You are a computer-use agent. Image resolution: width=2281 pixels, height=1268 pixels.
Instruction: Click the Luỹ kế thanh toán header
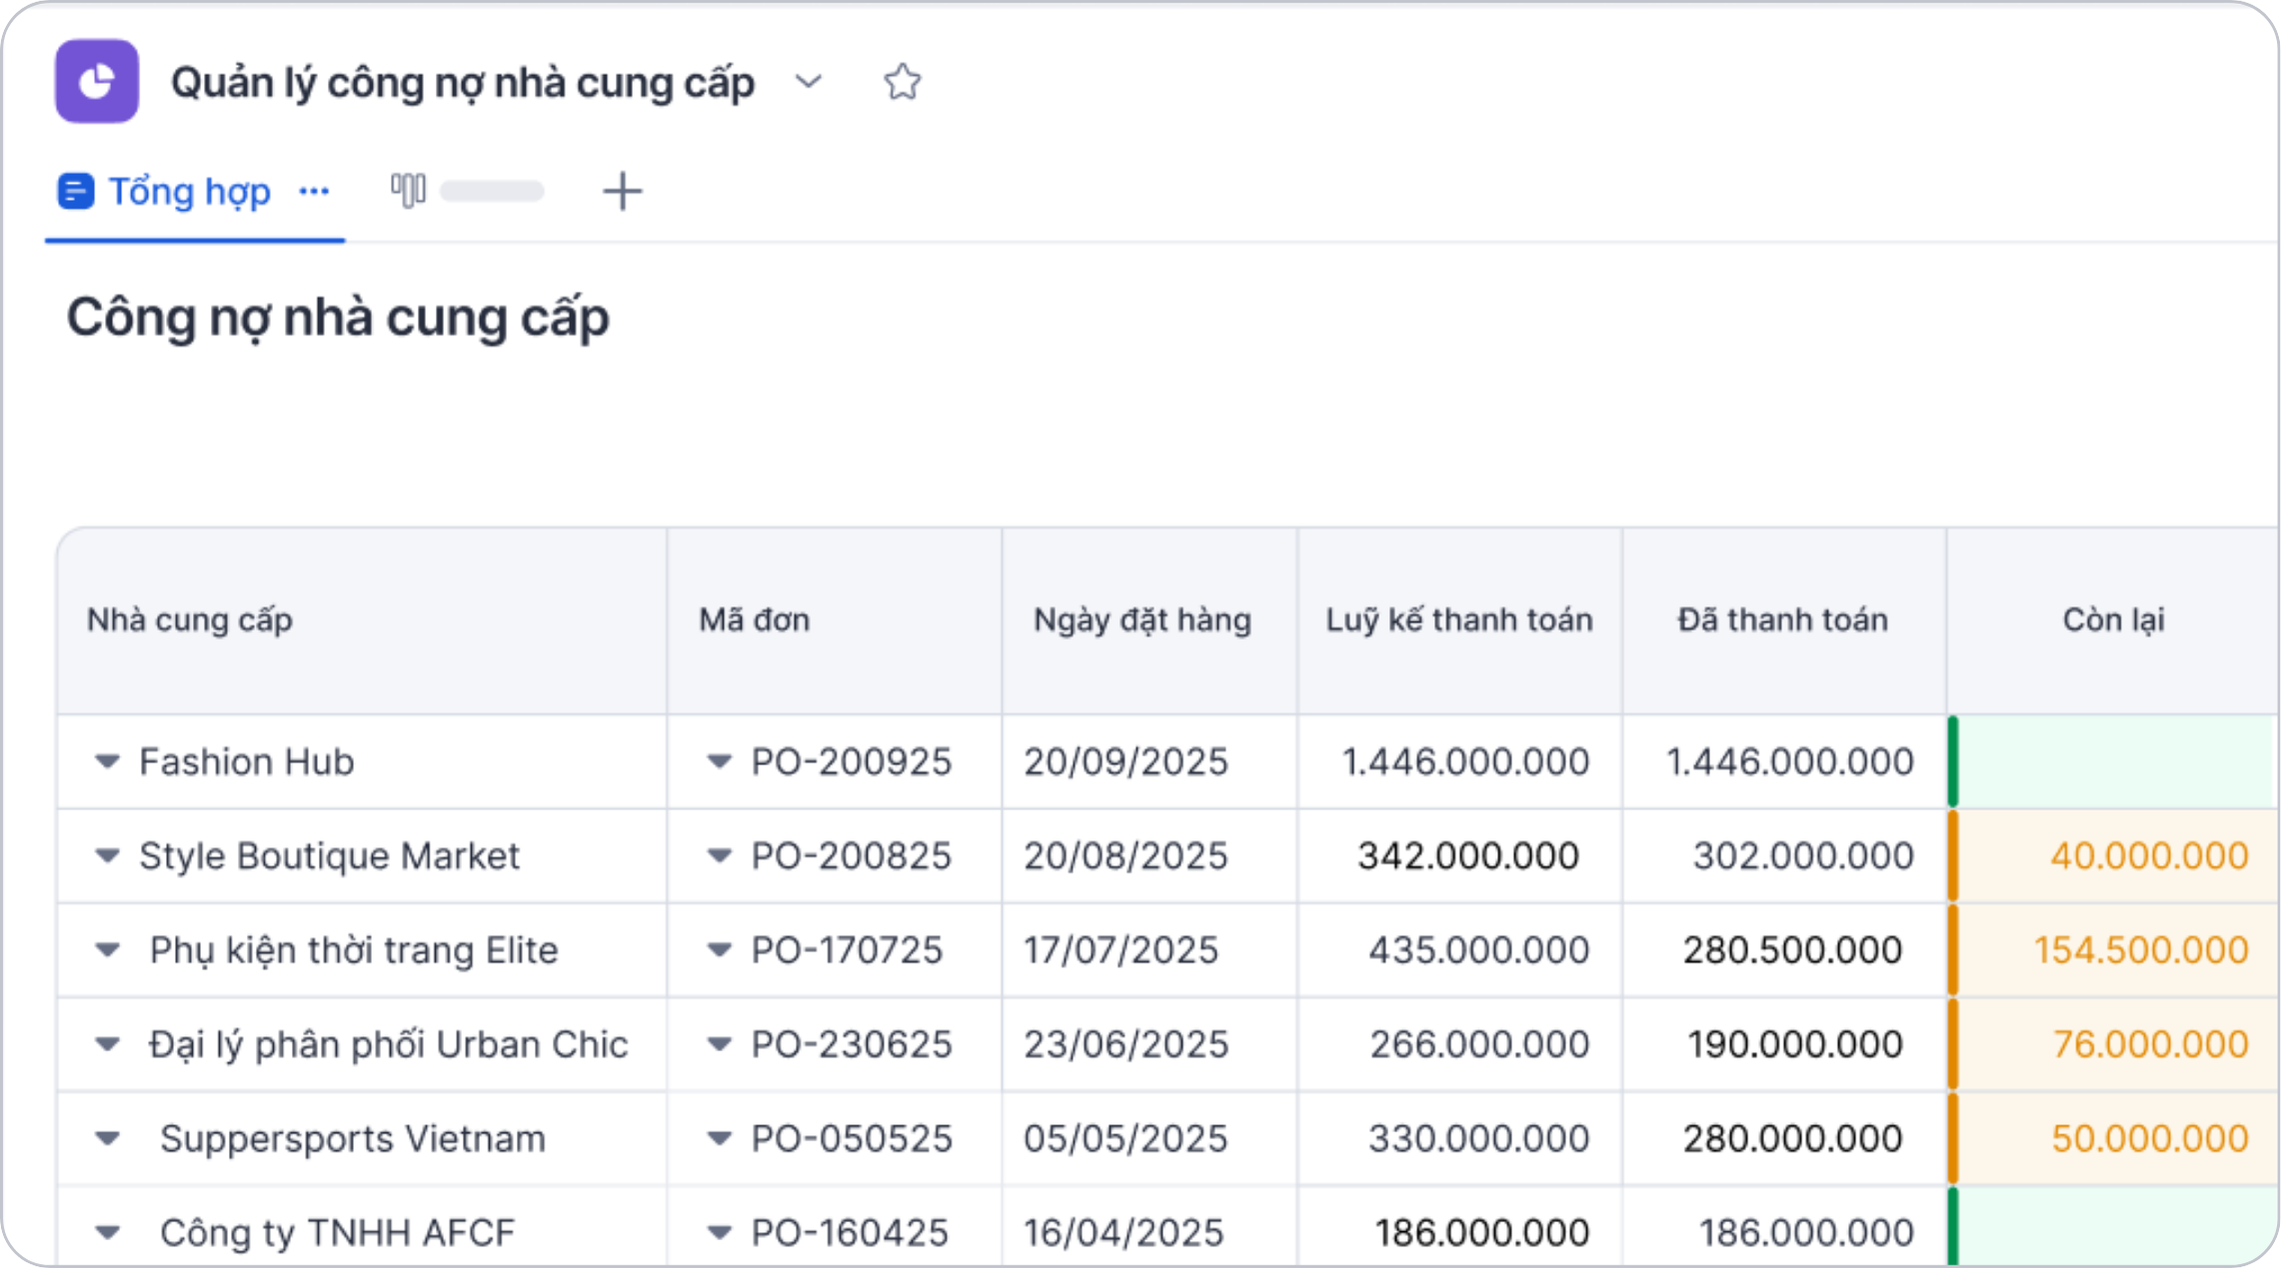coord(1459,620)
